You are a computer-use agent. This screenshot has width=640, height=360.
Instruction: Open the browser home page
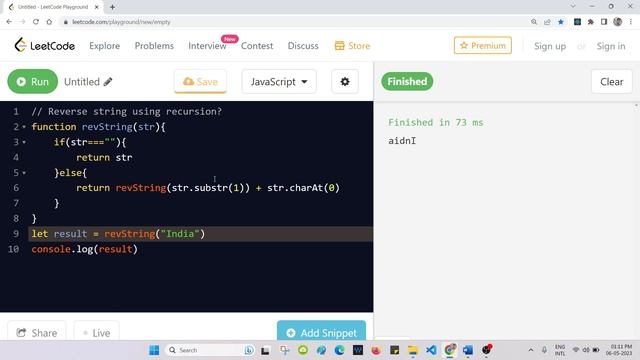(49, 22)
